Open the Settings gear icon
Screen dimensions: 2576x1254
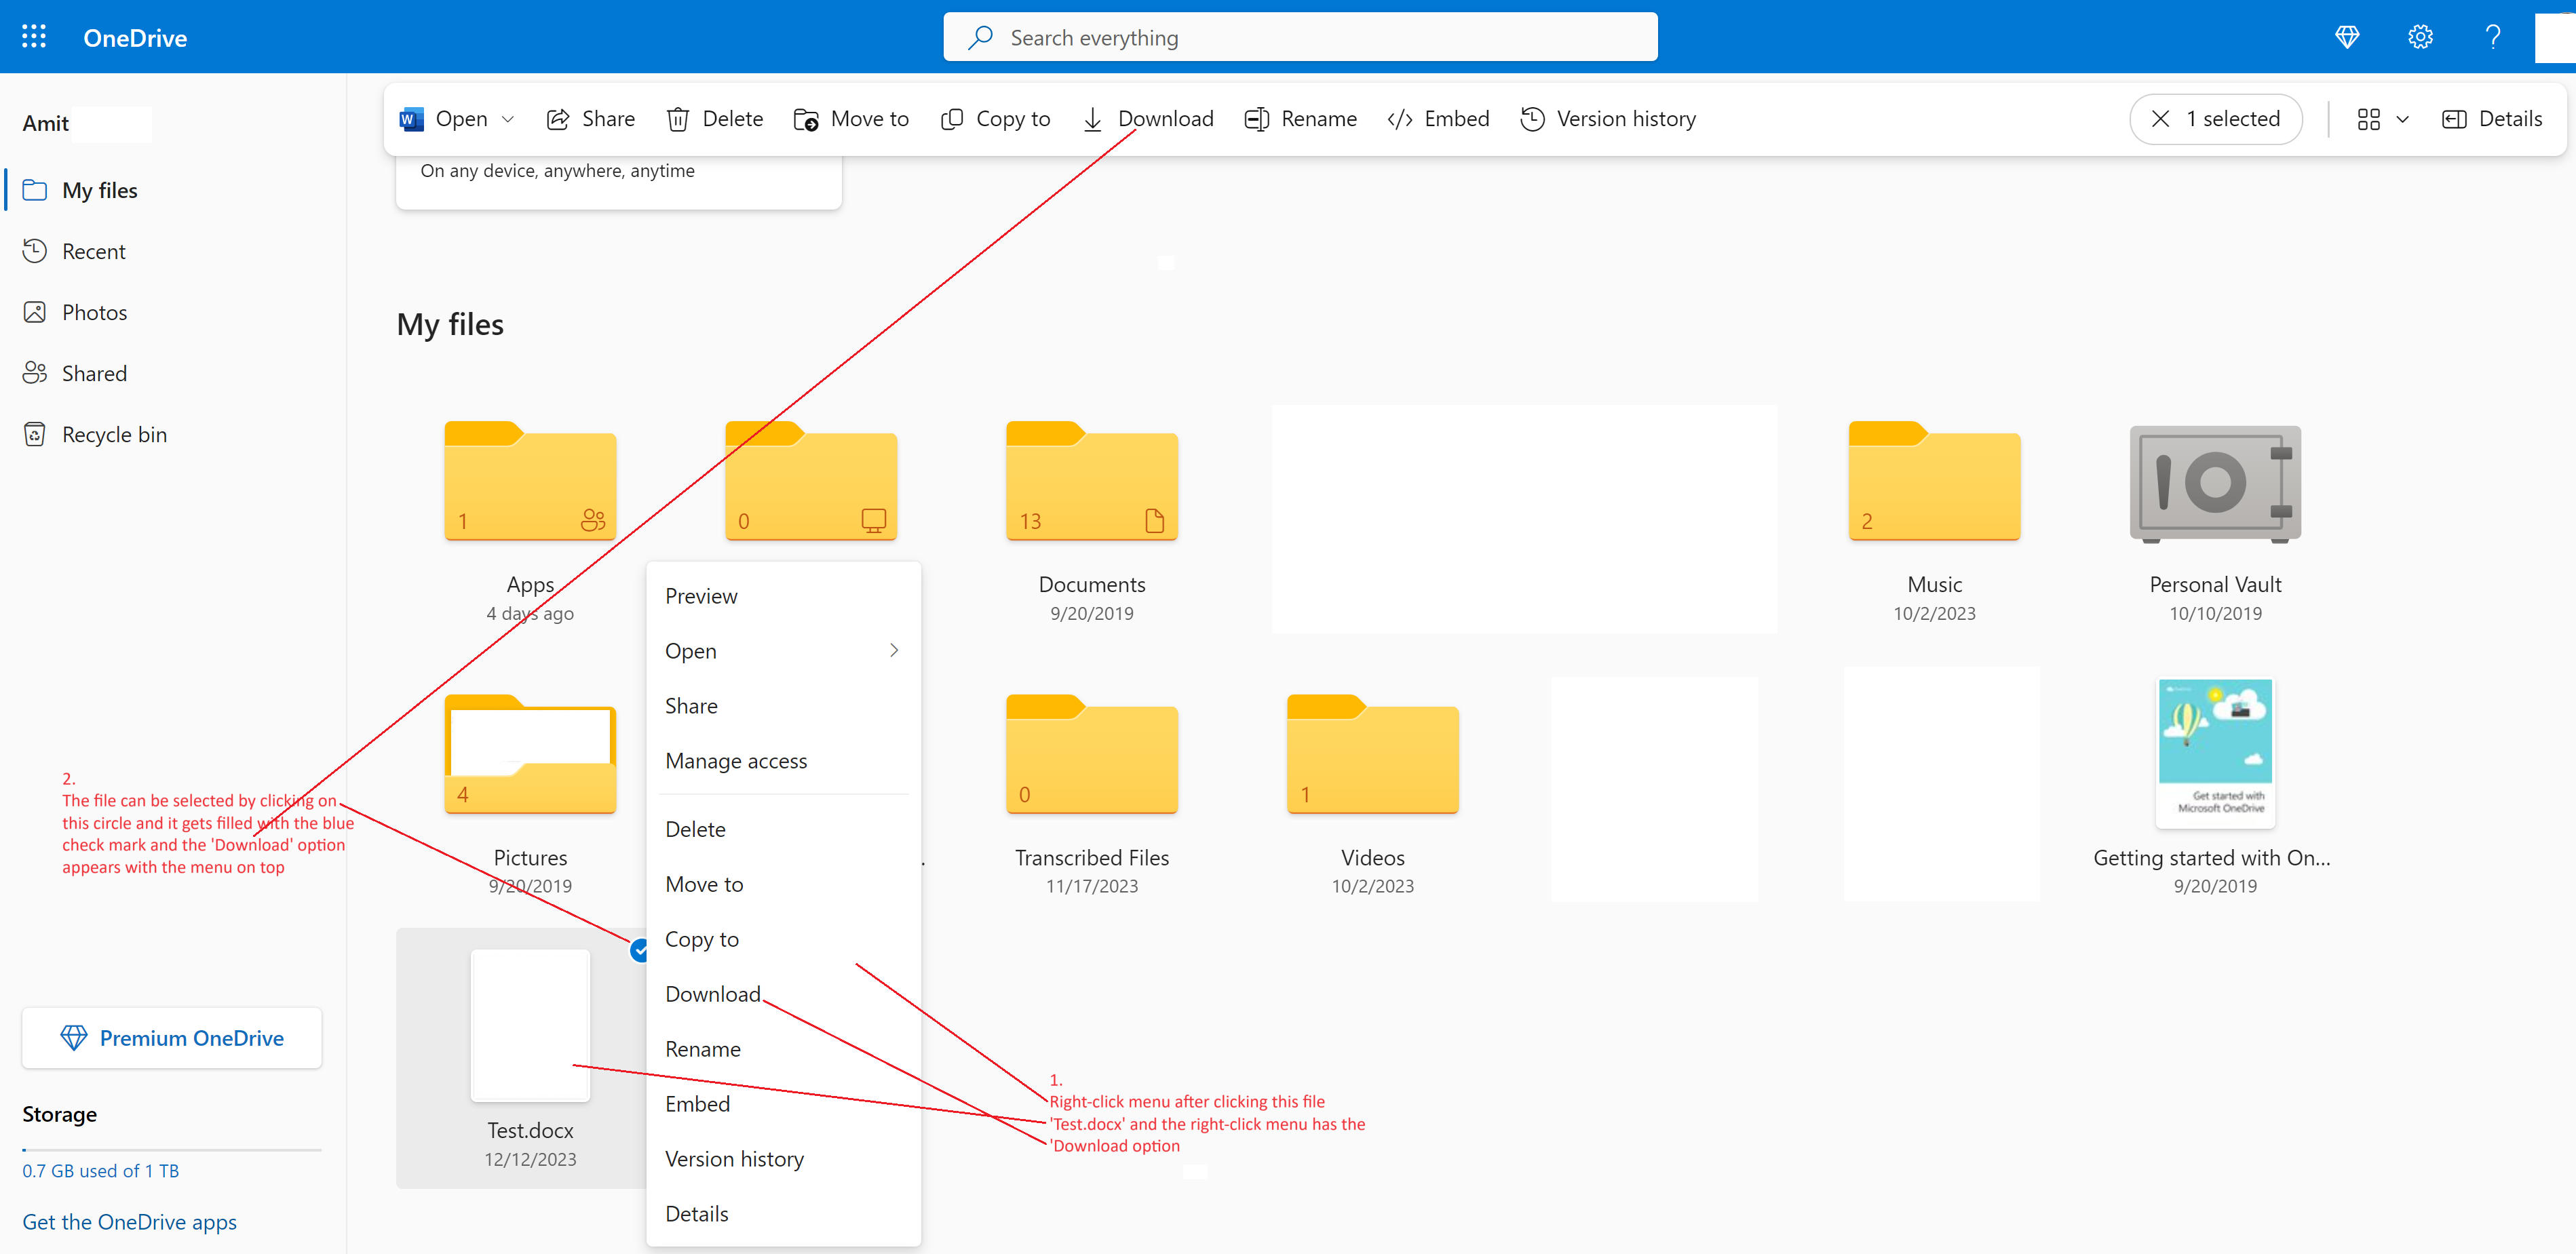pyautogui.click(x=2420, y=37)
